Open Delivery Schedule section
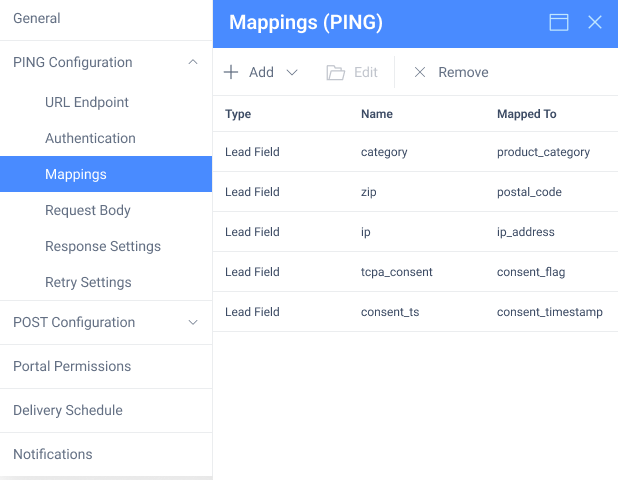618x480 pixels. click(x=106, y=410)
